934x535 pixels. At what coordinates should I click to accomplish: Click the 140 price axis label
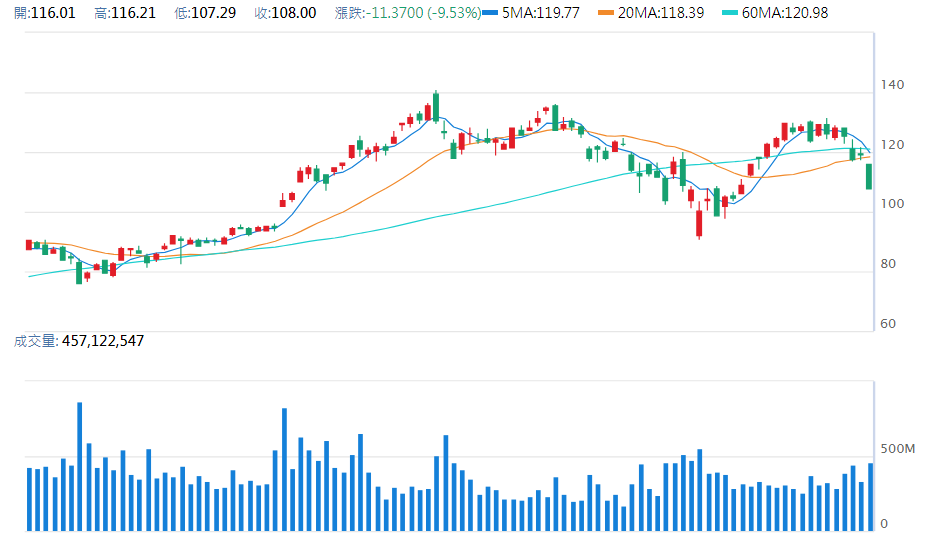click(893, 85)
